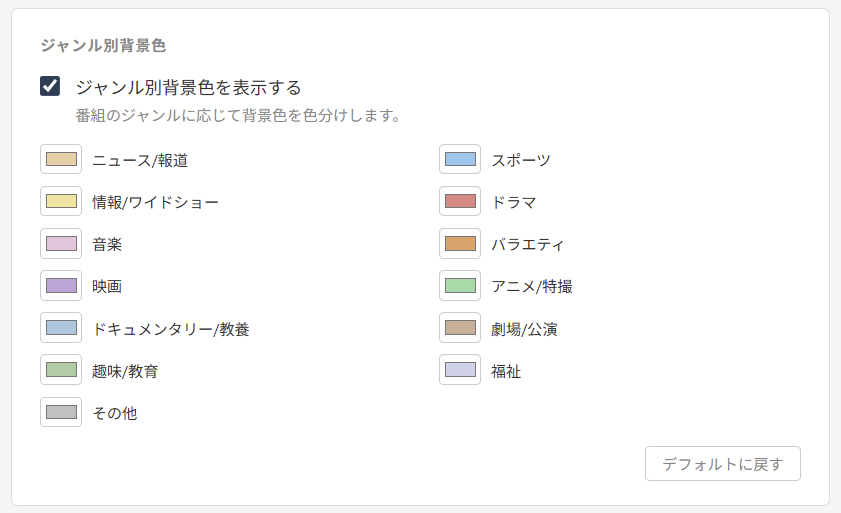Select the 映画 purple color swatch
Image resolution: width=841 pixels, height=513 pixels.
(61, 286)
